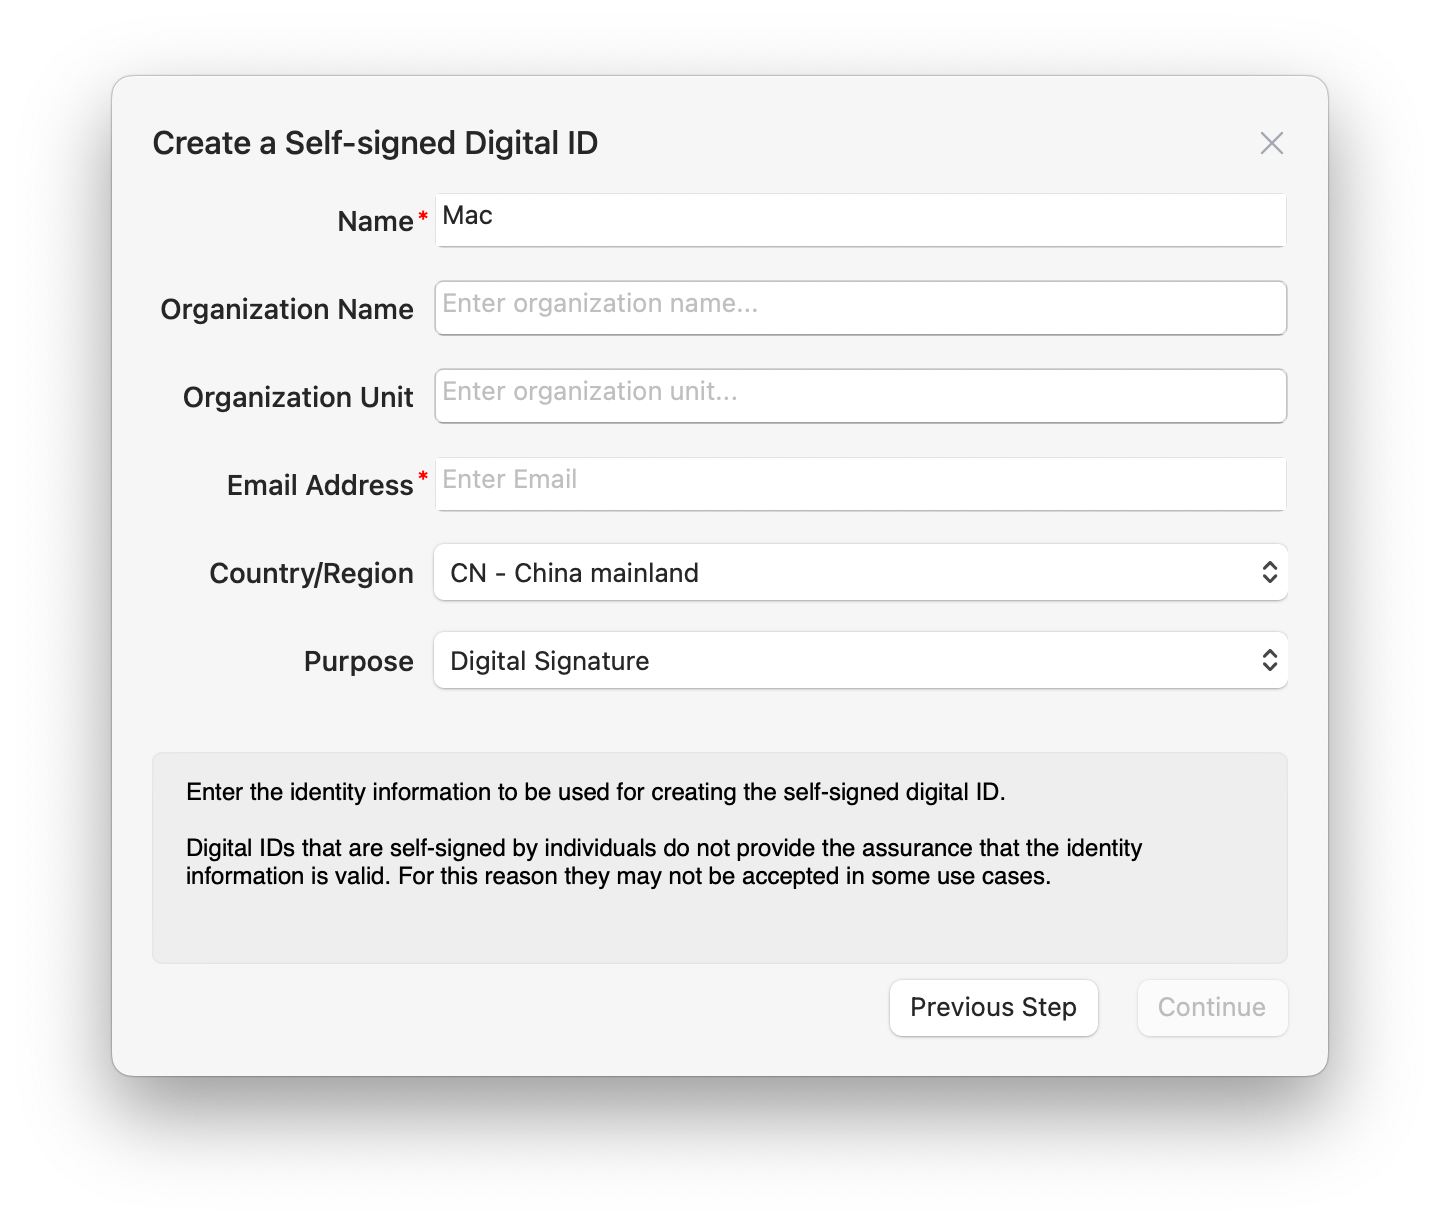
Task: Click the Purpose label text
Action: [358, 661]
